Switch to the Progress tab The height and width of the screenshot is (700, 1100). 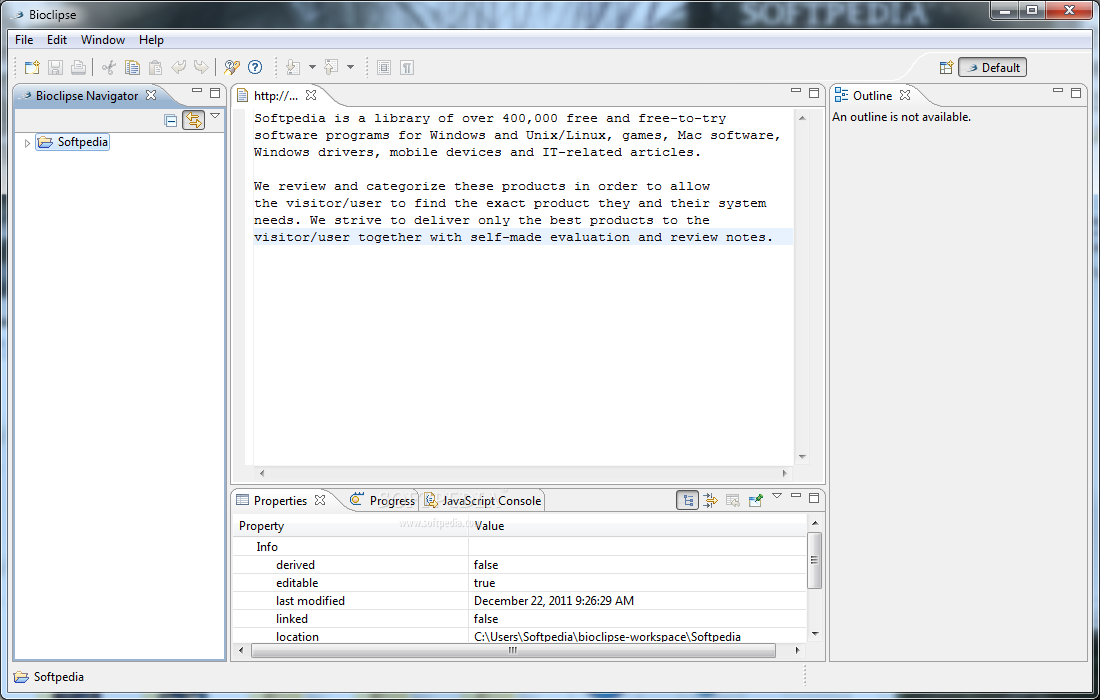click(383, 501)
